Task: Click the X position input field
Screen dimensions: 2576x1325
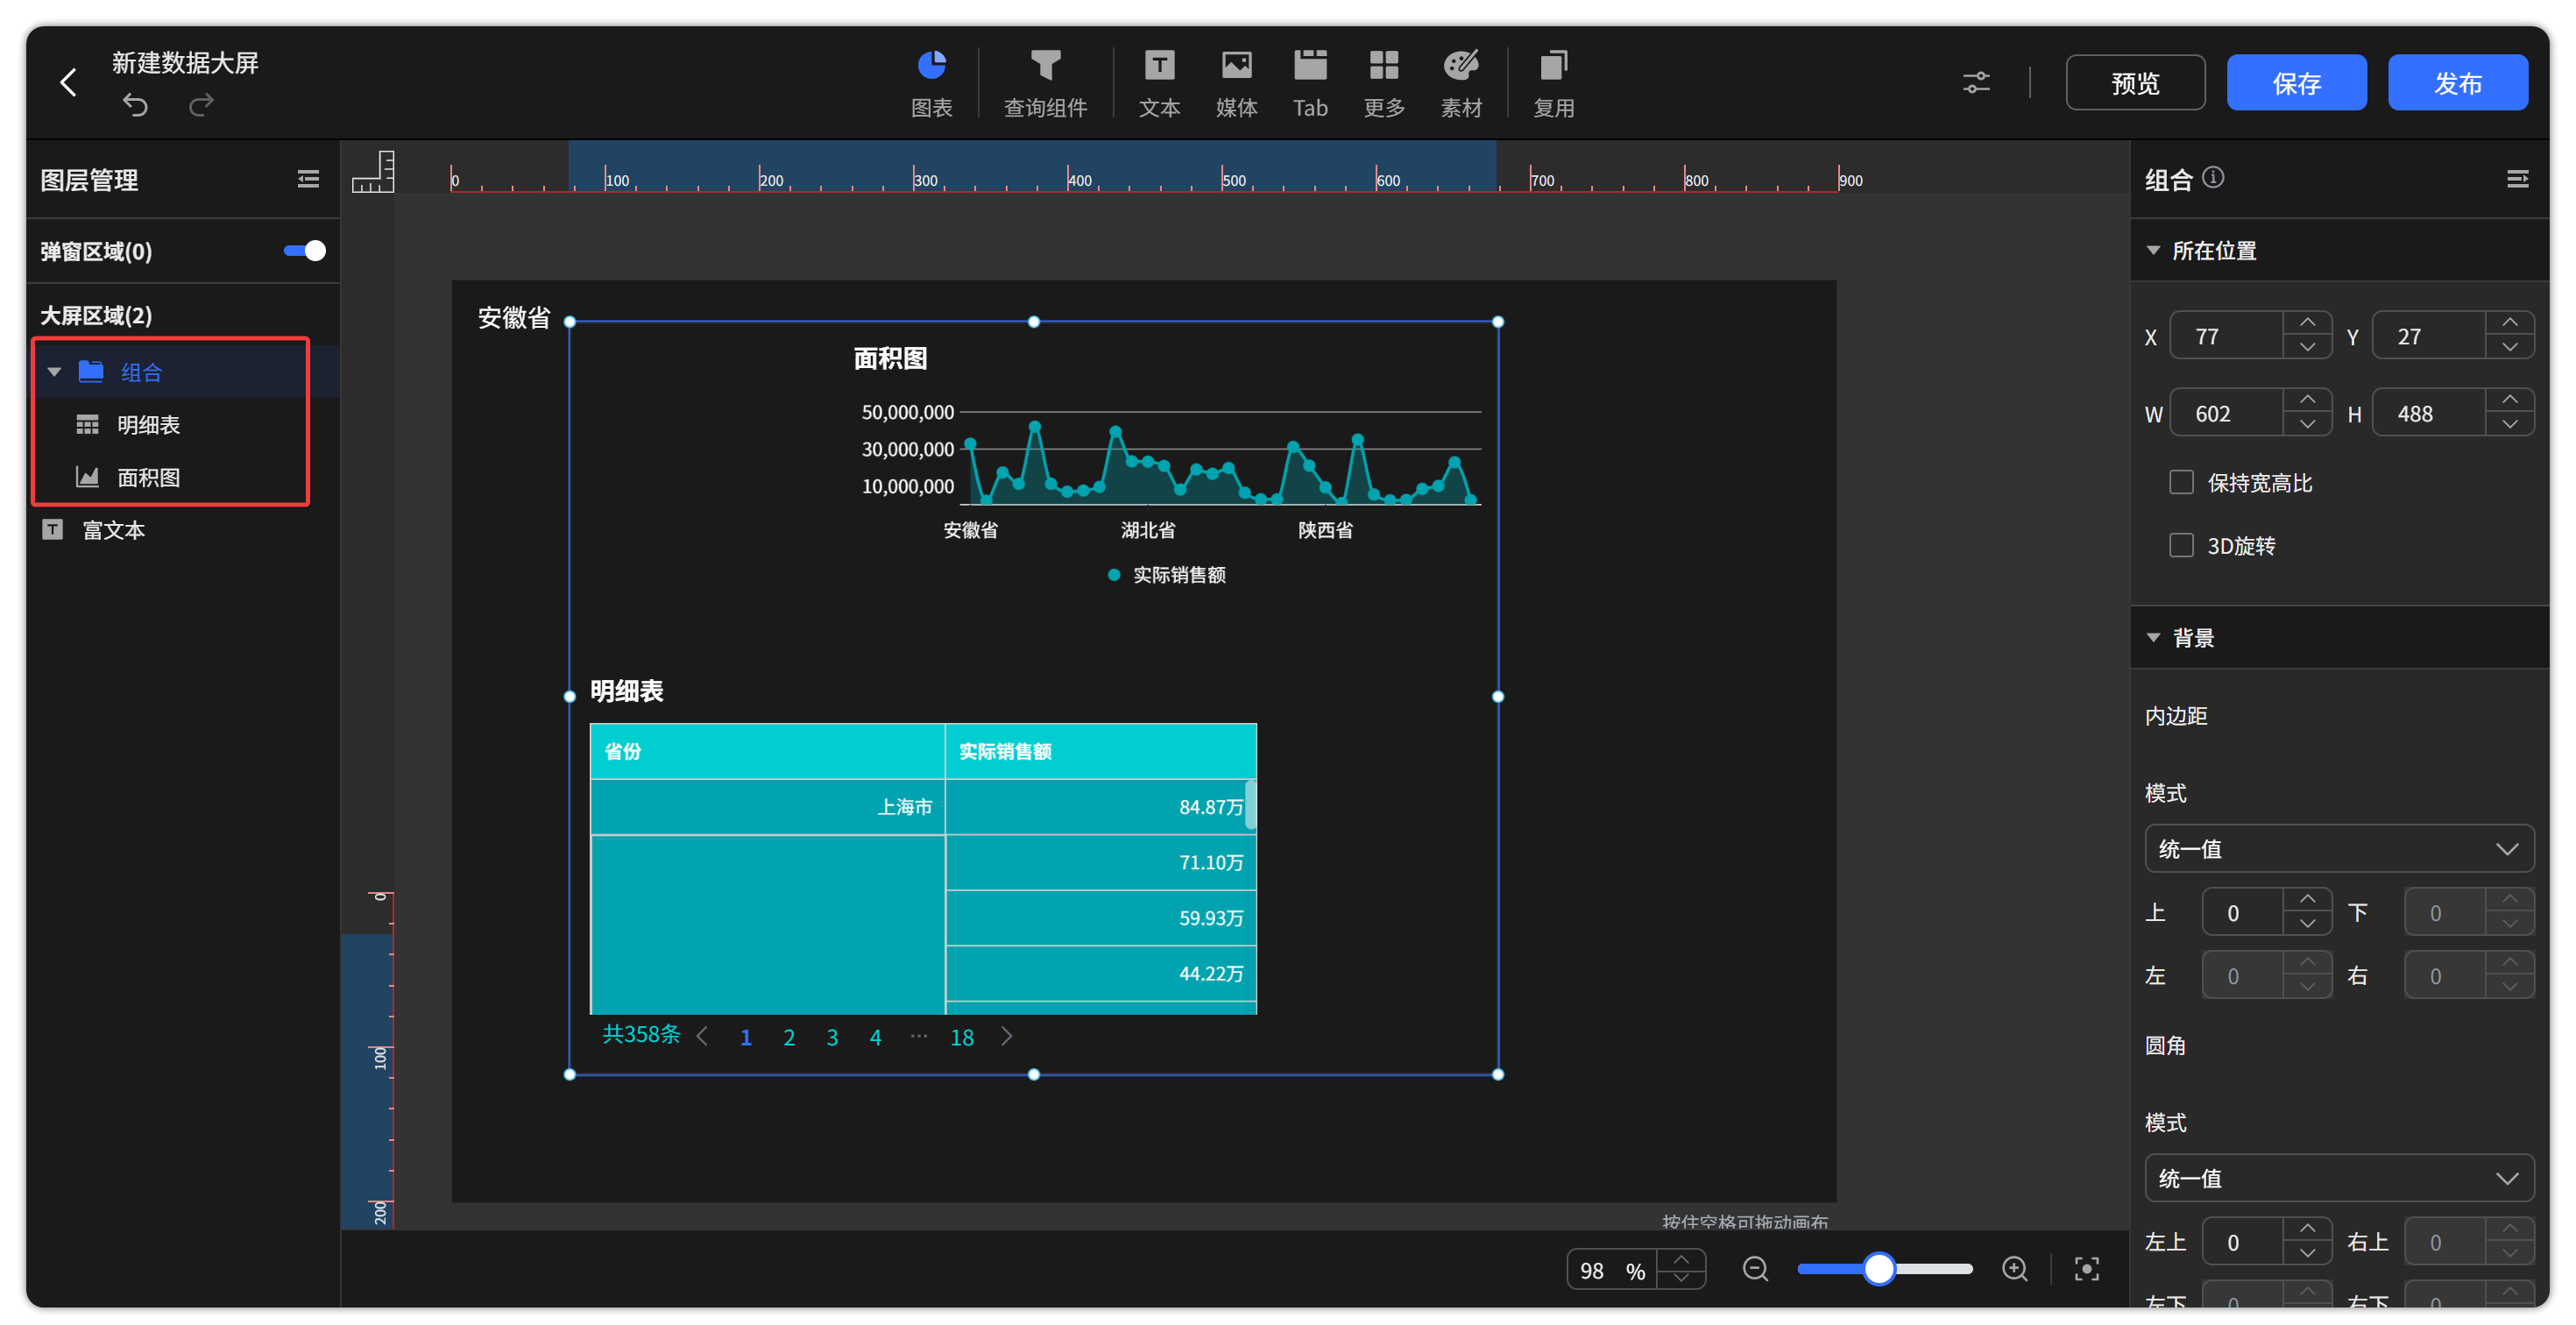Action: 2227,336
